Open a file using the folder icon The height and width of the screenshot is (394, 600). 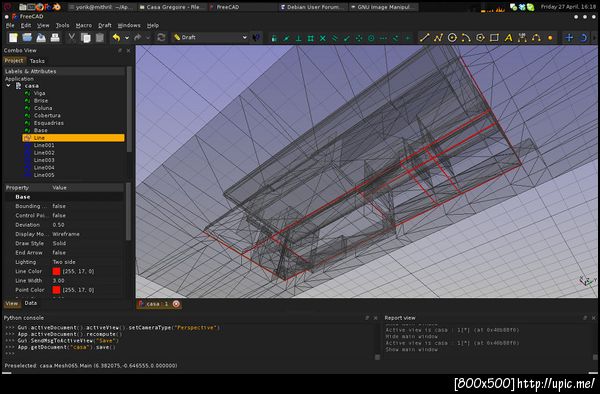tap(27, 37)
